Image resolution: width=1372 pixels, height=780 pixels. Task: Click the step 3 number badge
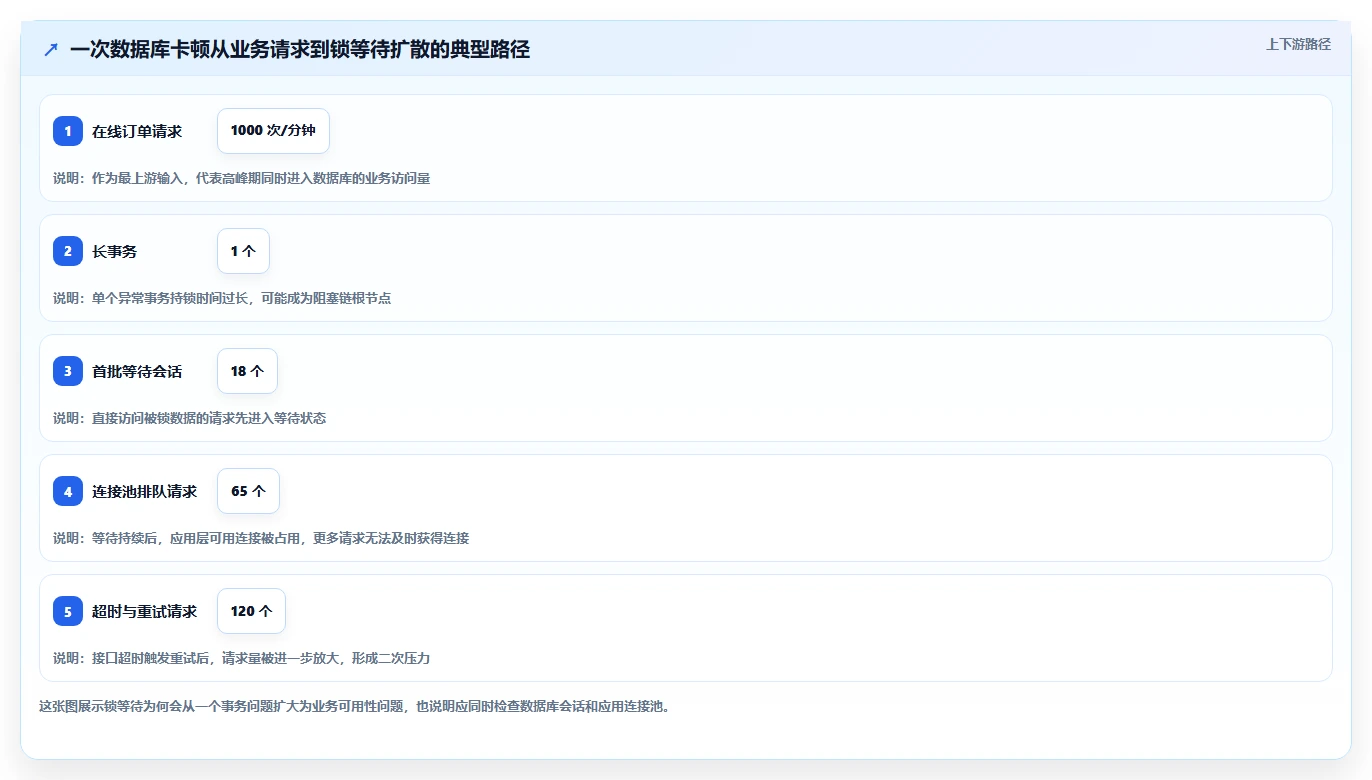(68, 371)
